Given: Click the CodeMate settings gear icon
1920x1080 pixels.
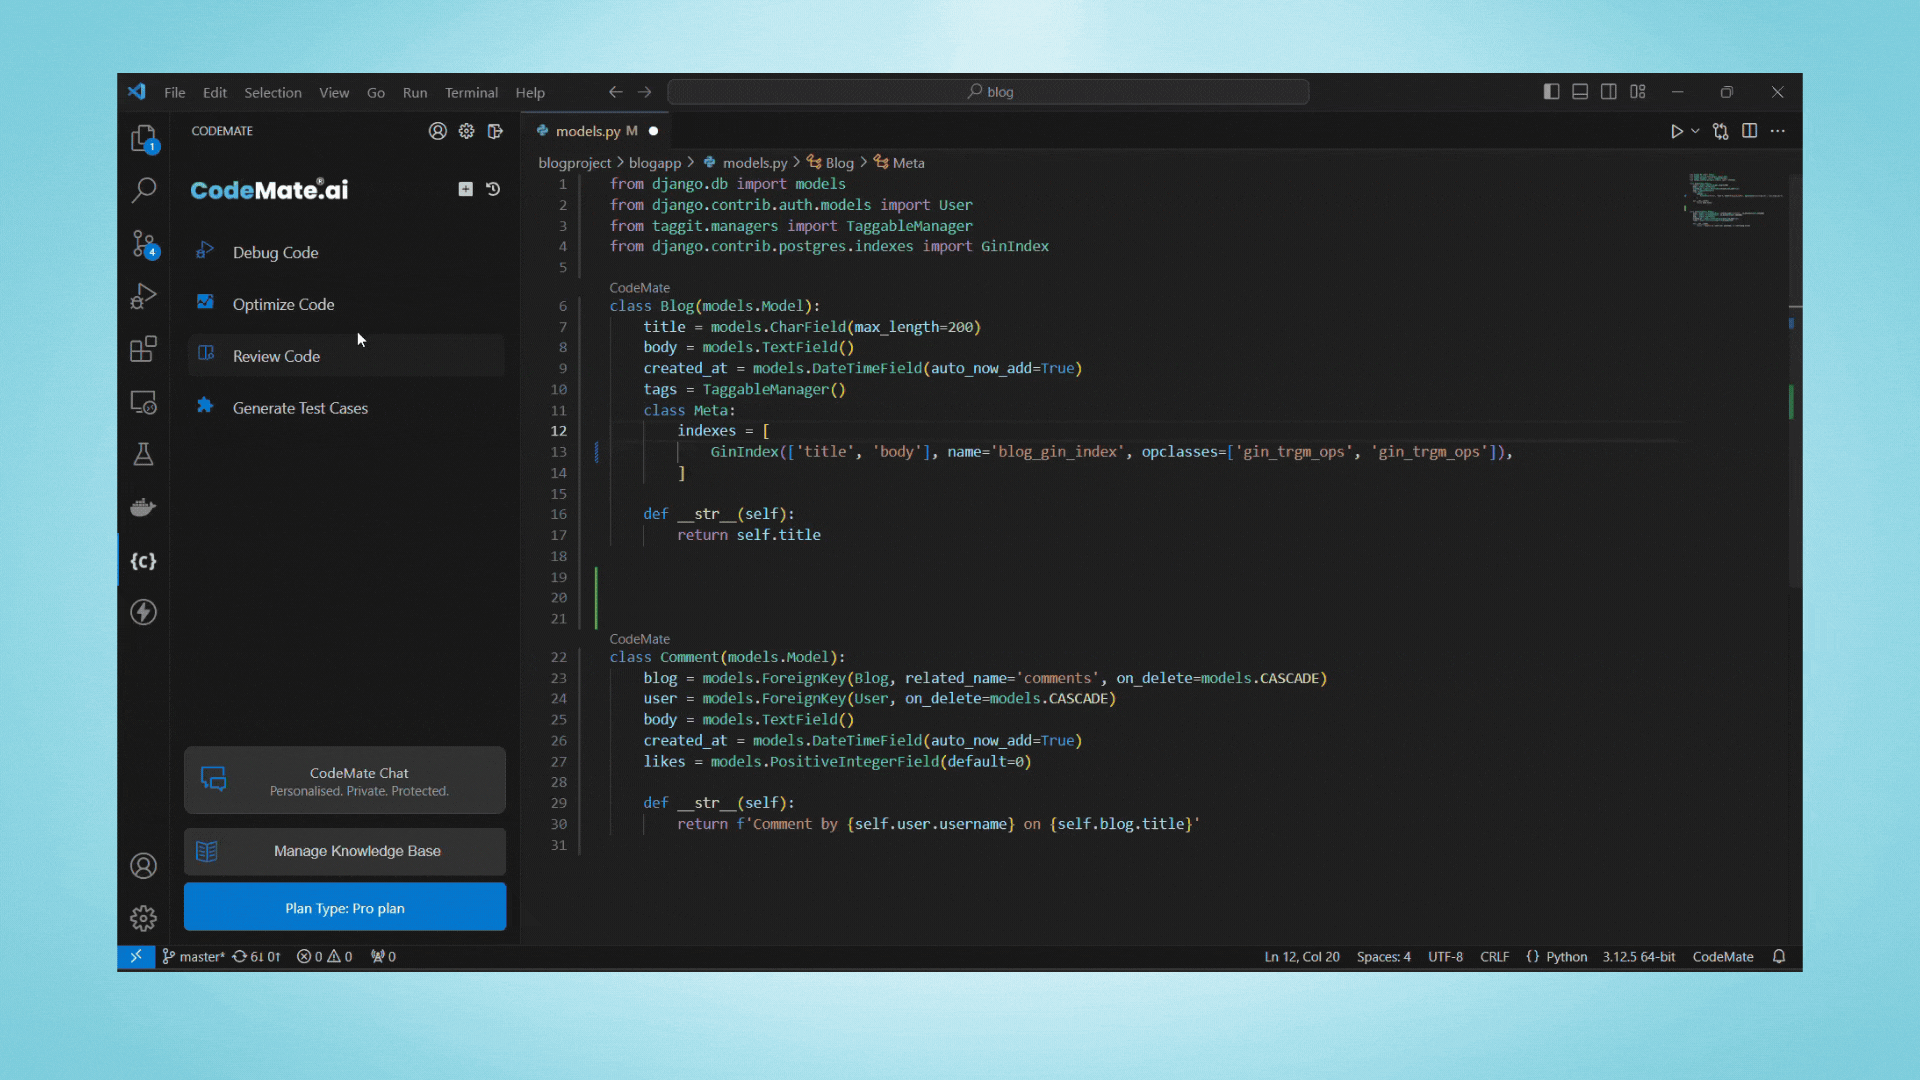Looking at the screenshot, I should pos(467,131).
